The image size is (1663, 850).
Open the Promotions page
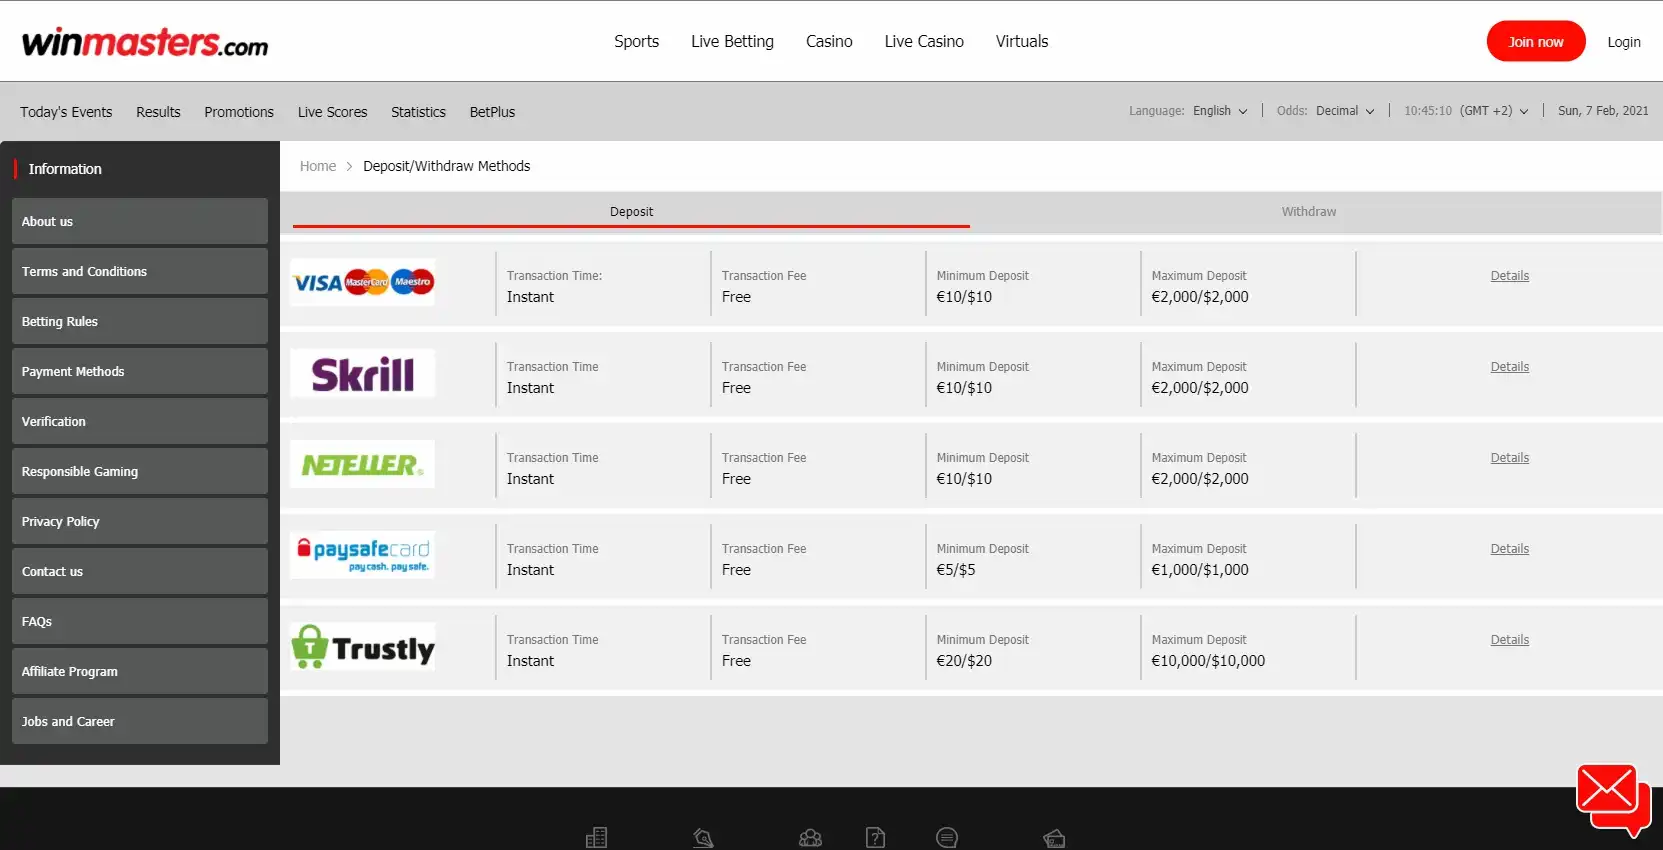(x=239, y=112)
